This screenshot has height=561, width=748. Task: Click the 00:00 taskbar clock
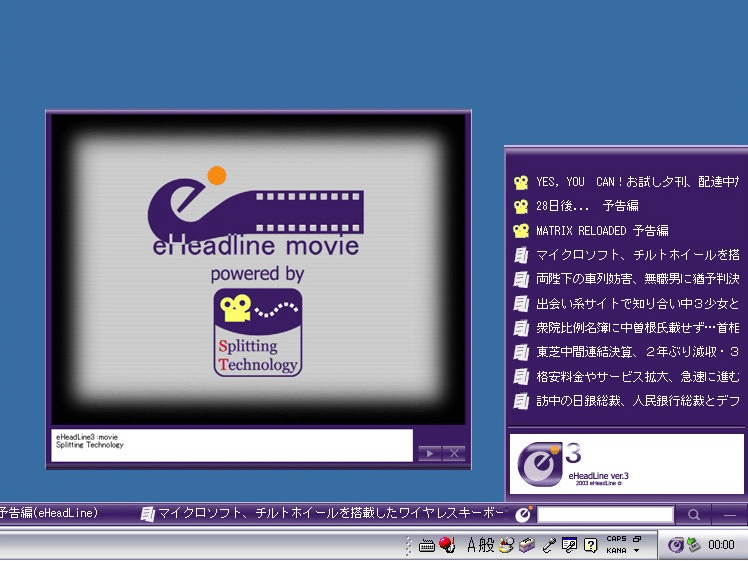tap(721, 545)
